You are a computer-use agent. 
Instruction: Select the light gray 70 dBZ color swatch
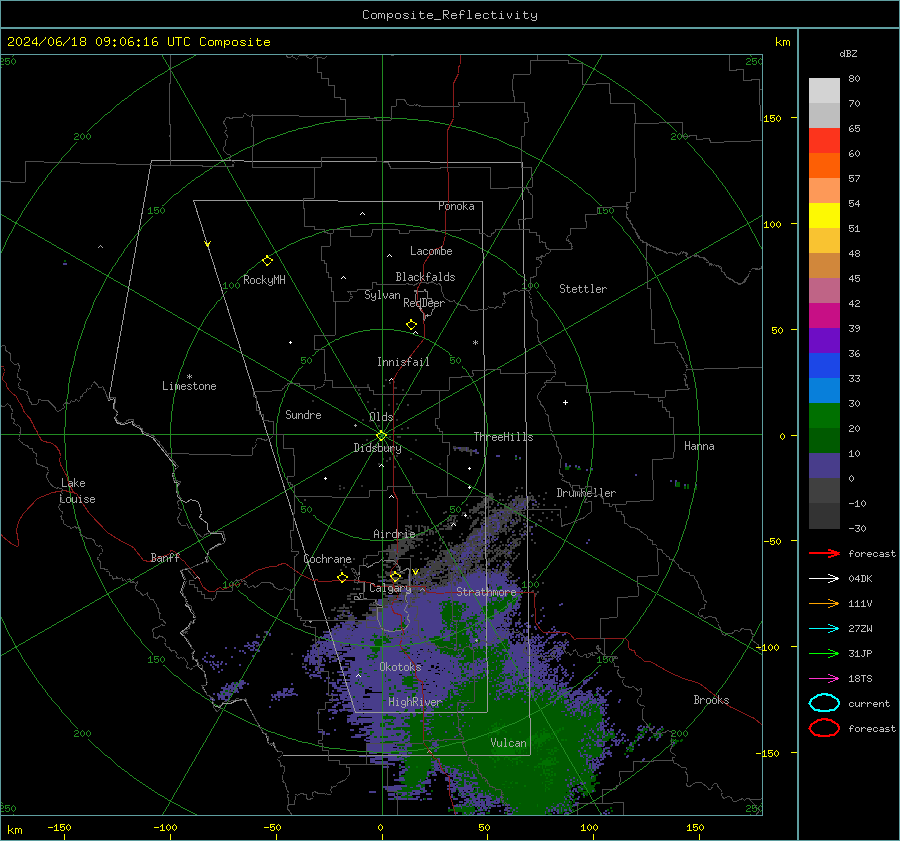tap(824, 91)
